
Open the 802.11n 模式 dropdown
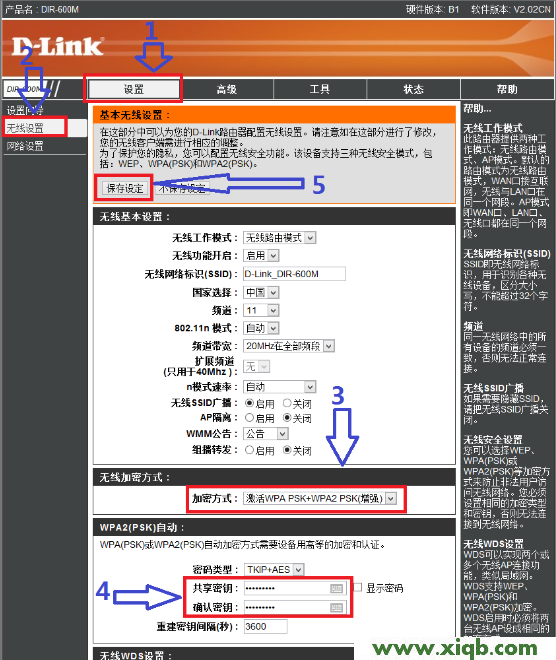(x=261, y=328)
